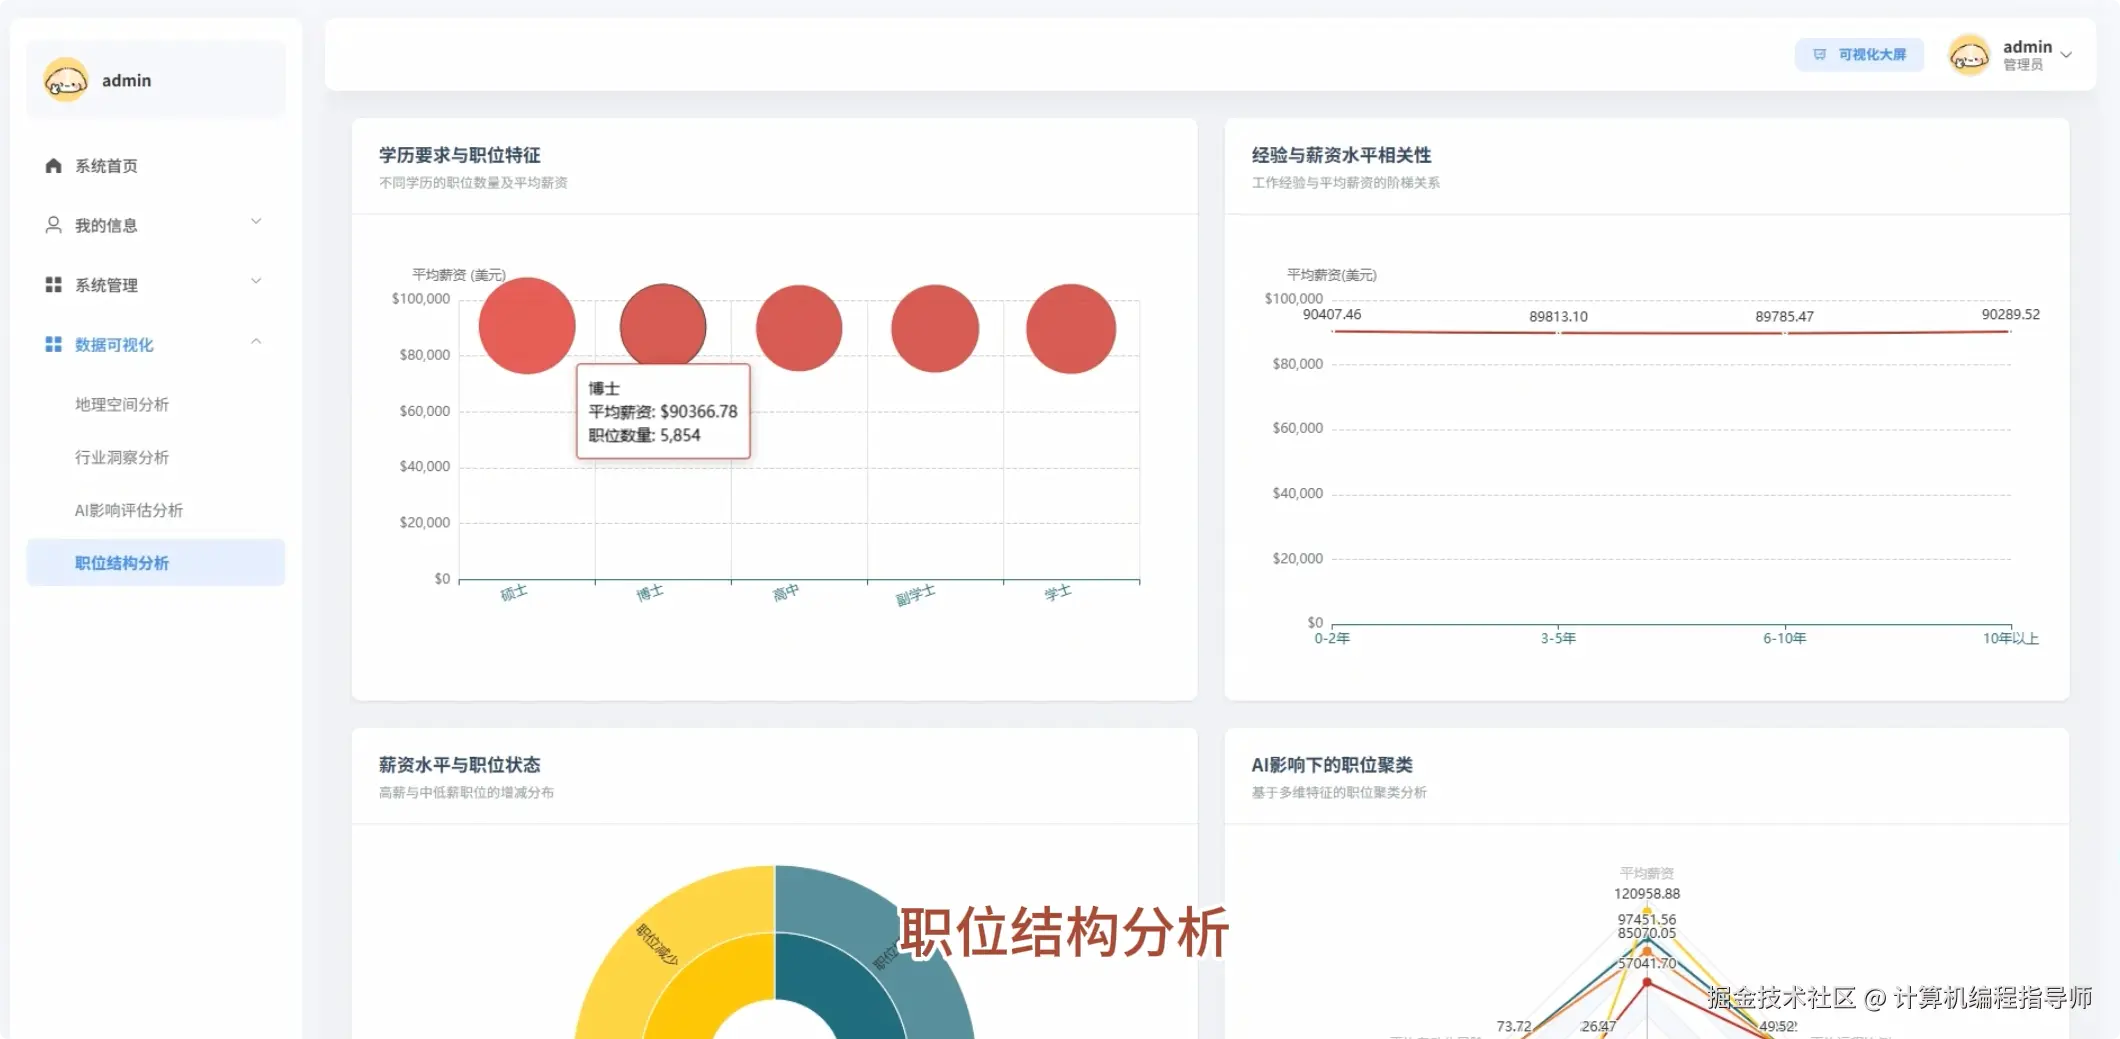Image resolution: width=2120 pixels, height=1039 pixels.
Task: Click the 6-10年 axis label
Action: point(1784,638)
